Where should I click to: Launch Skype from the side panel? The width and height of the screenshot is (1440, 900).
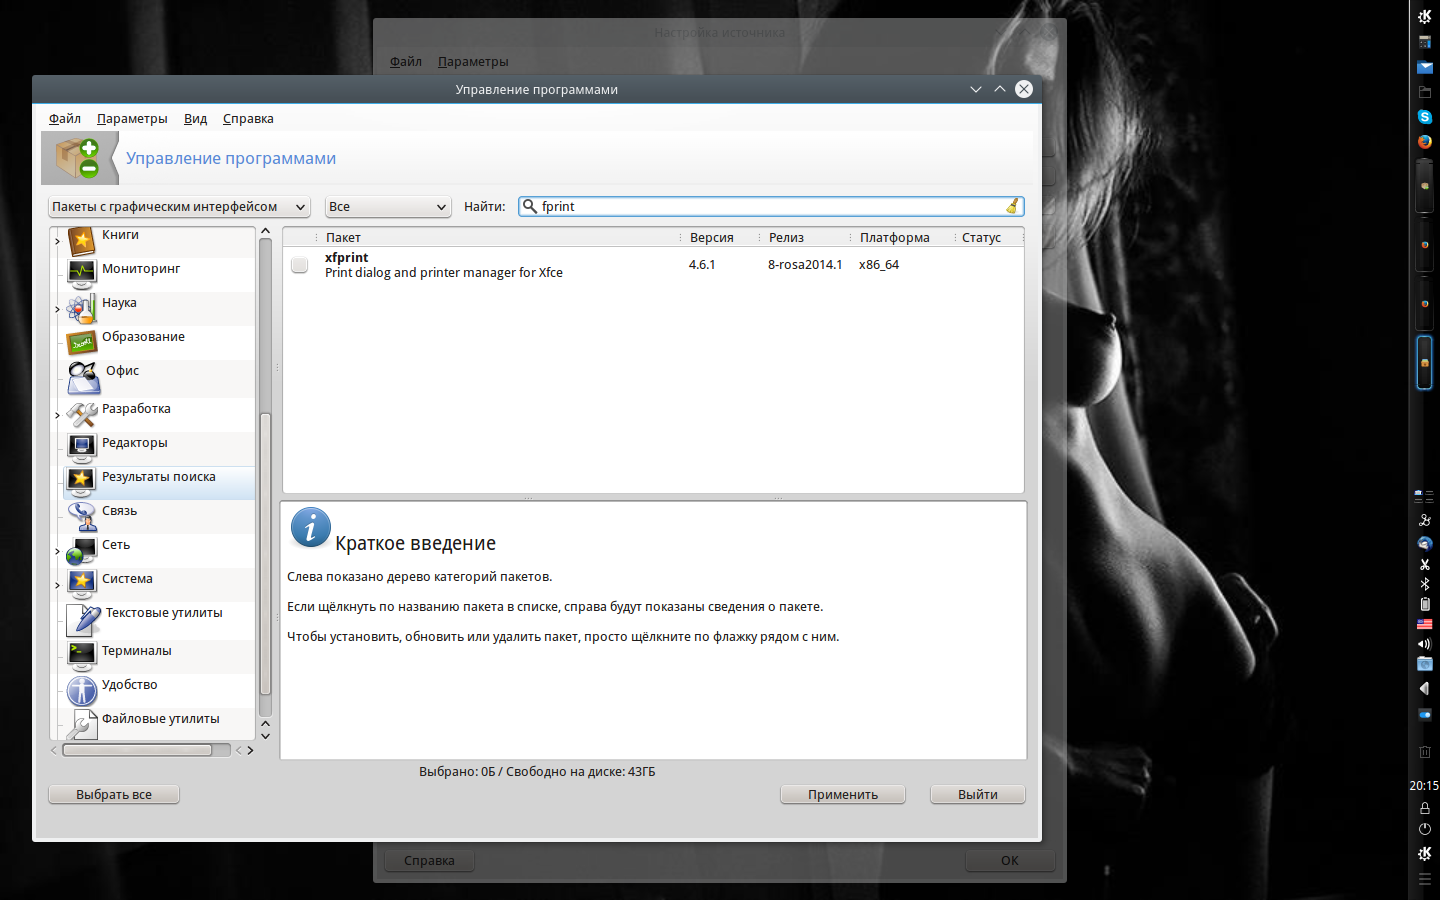click(x=1425, y=117)
